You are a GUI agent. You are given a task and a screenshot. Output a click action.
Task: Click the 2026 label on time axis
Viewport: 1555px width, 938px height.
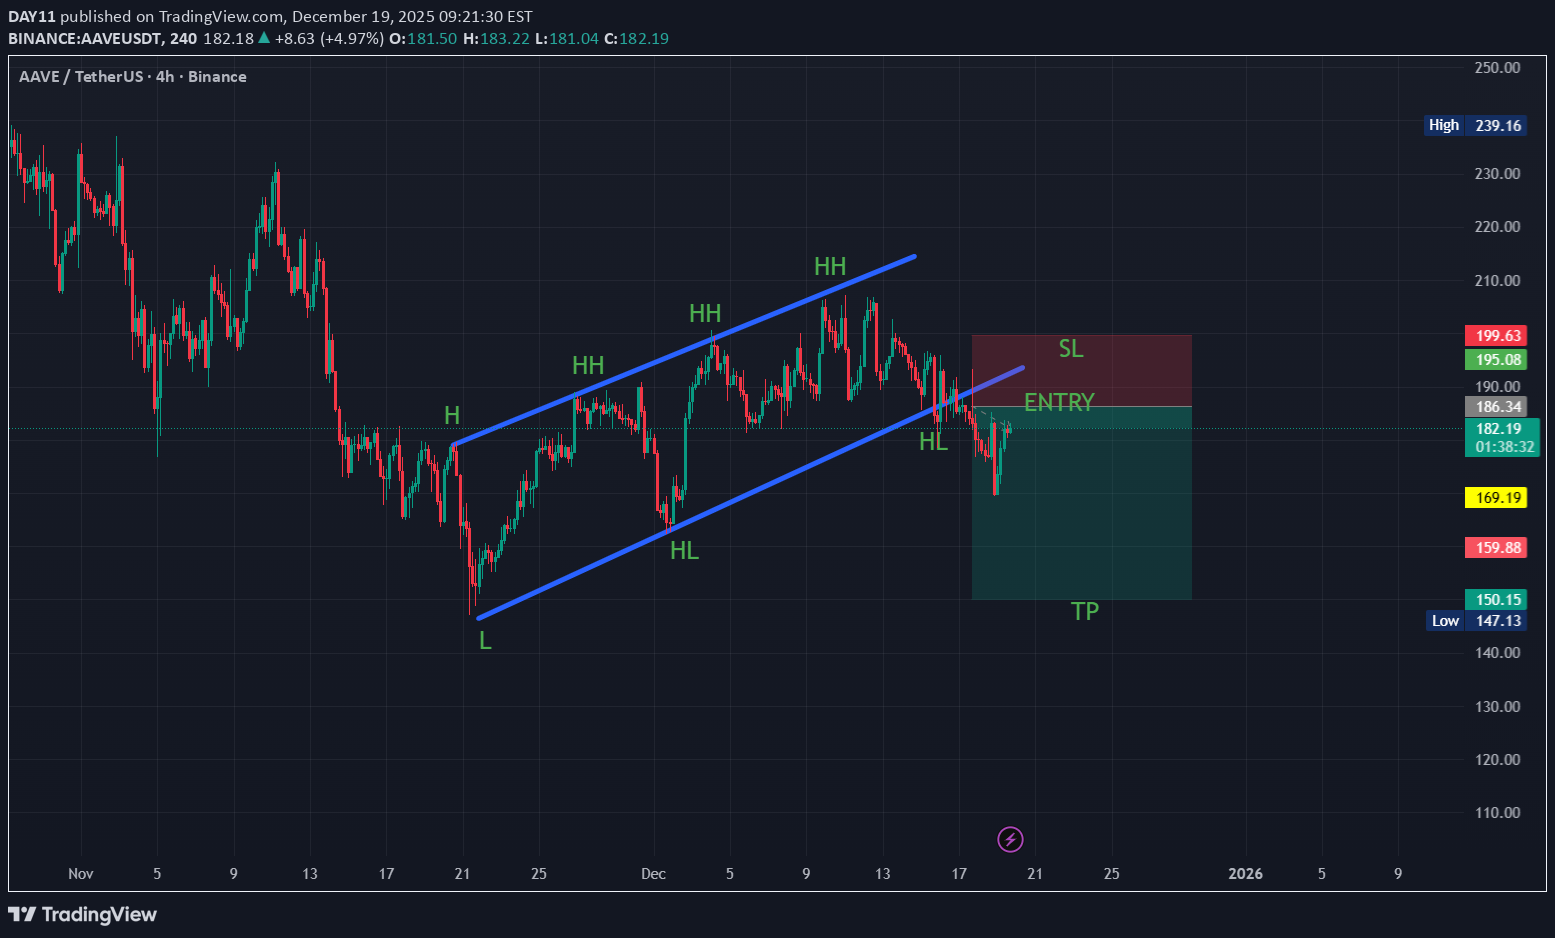click(x=1244, y=874)
